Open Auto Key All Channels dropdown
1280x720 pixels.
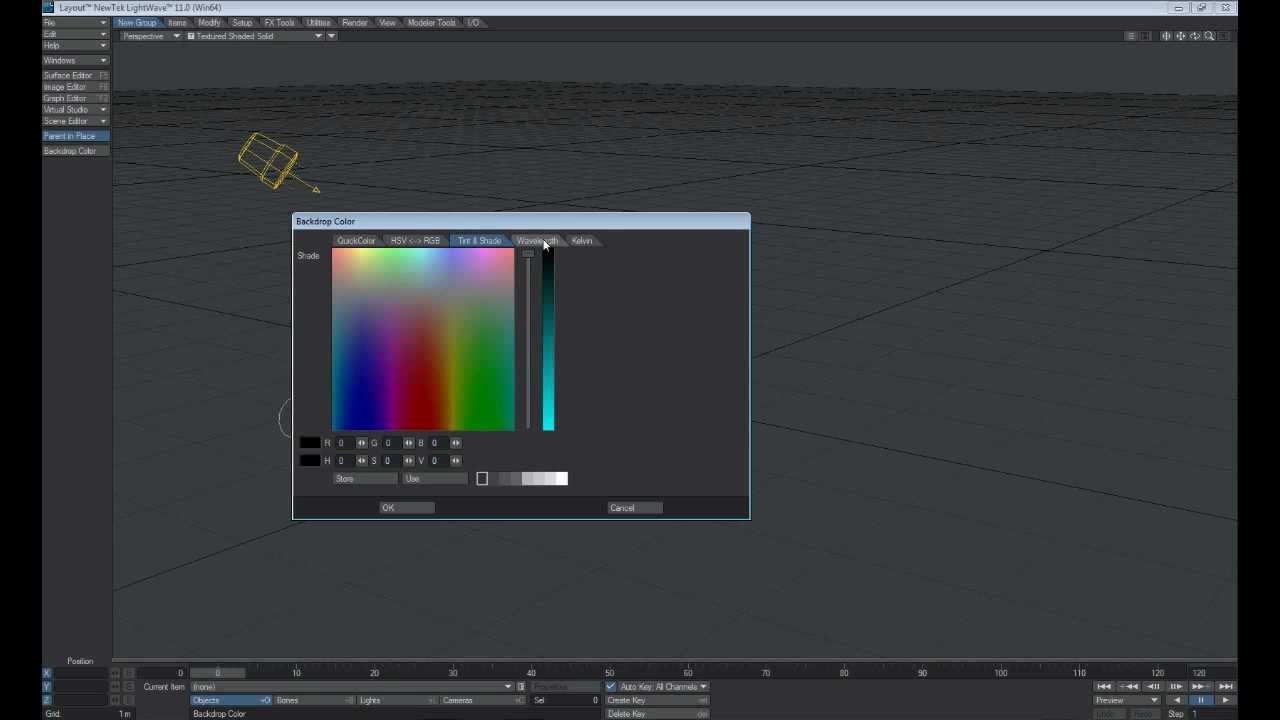664,687
